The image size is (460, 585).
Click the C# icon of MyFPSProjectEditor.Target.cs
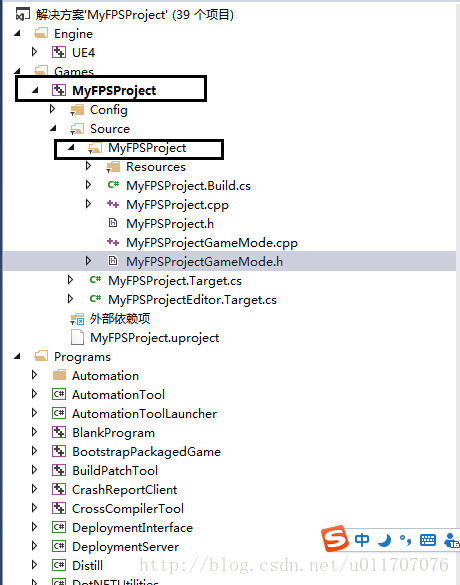pos(95,299)
